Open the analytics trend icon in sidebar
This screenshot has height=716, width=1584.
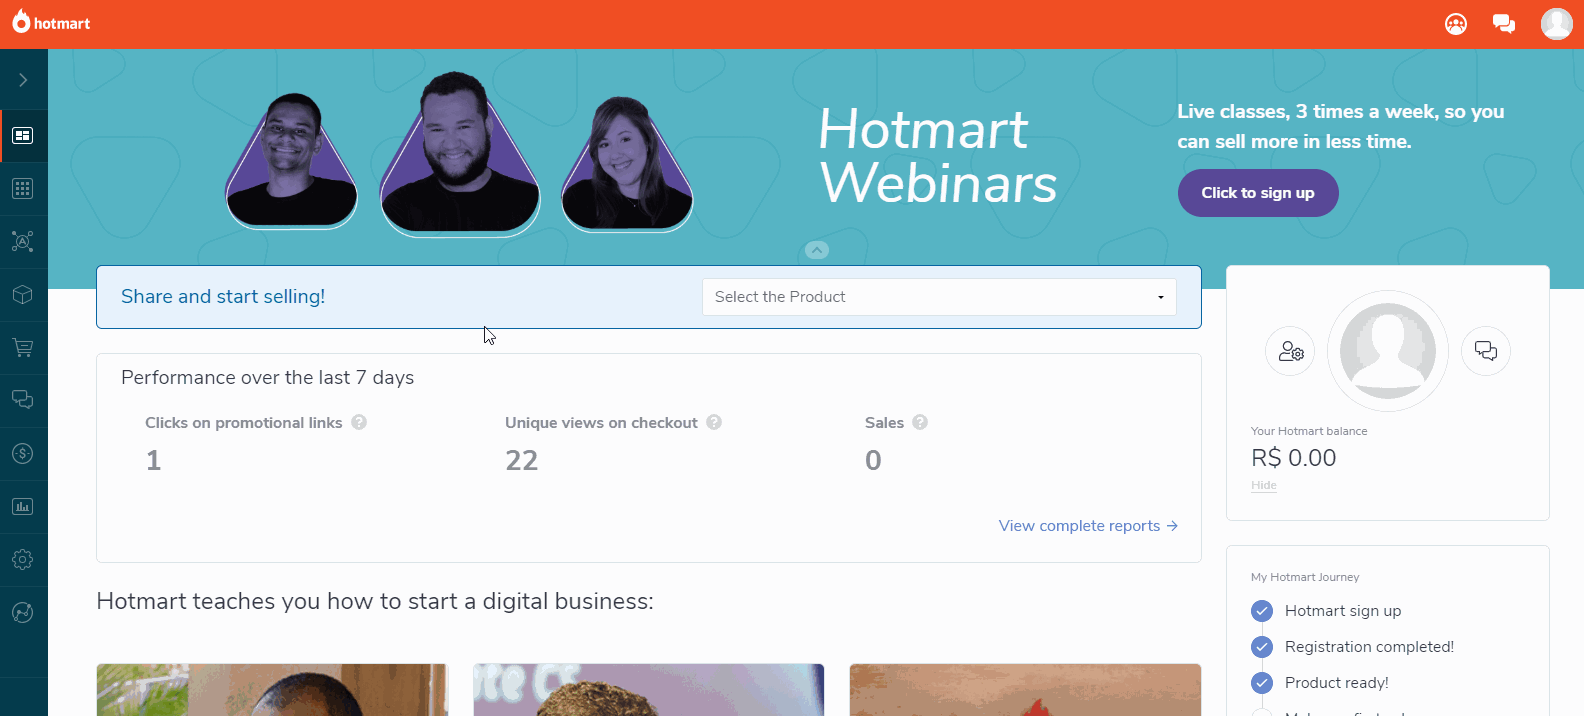coord(23,613)
